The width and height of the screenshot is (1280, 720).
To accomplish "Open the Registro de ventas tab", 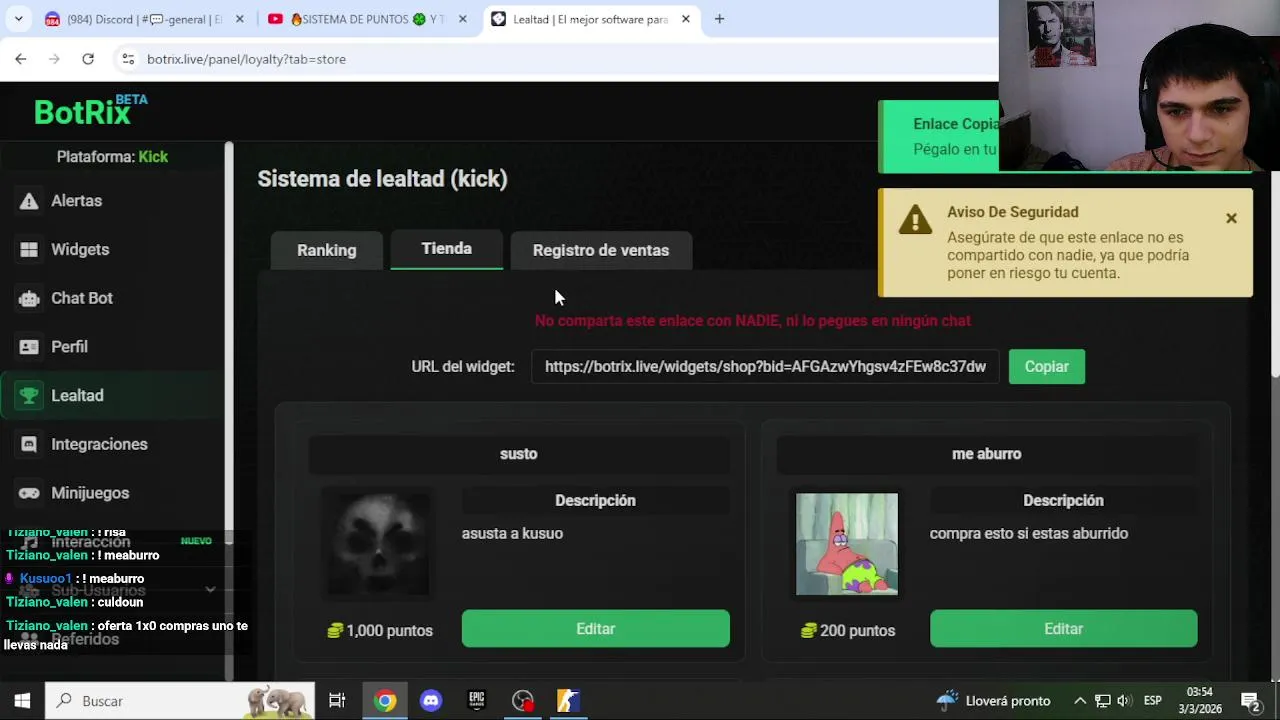I will coord(601,250).
